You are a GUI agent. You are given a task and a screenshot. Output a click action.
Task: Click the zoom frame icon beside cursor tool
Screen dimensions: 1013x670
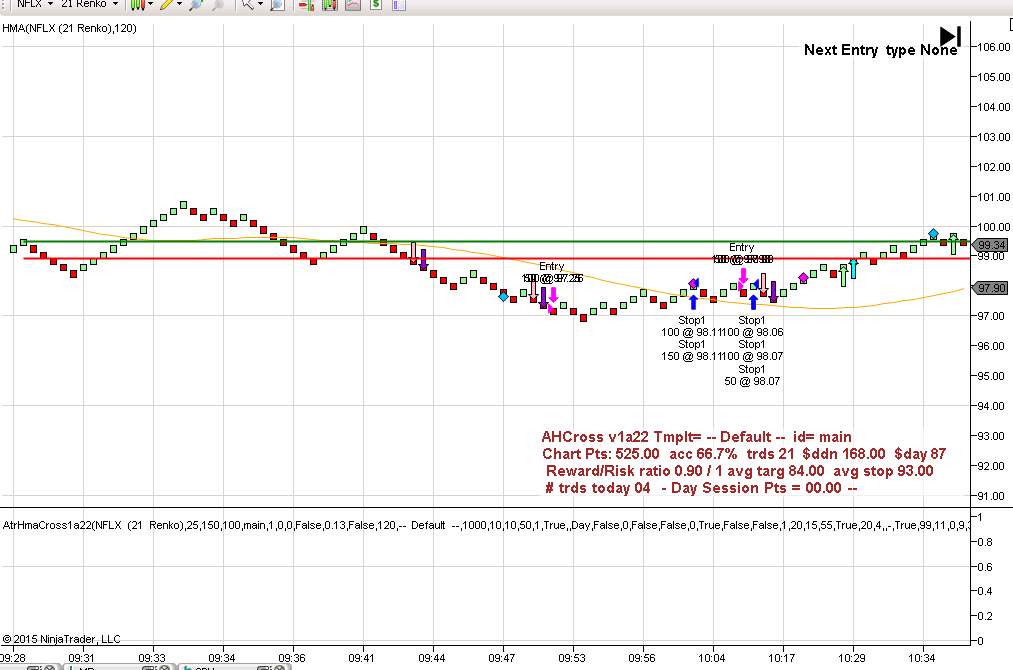click(277, 5)
